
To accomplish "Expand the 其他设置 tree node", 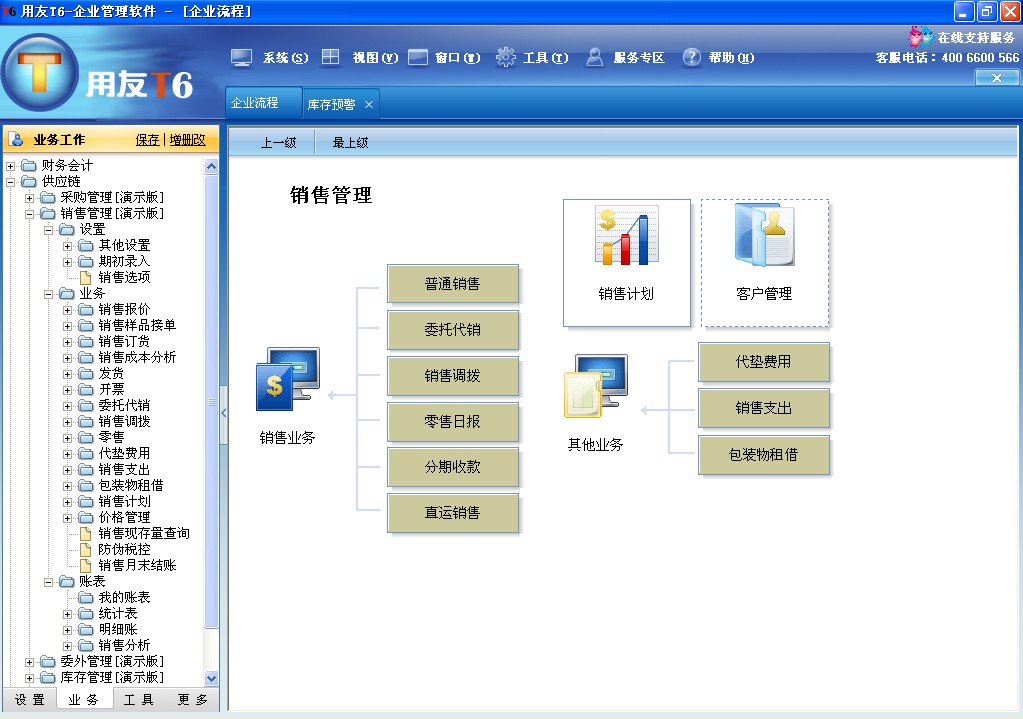I will [x=67, y=246].
